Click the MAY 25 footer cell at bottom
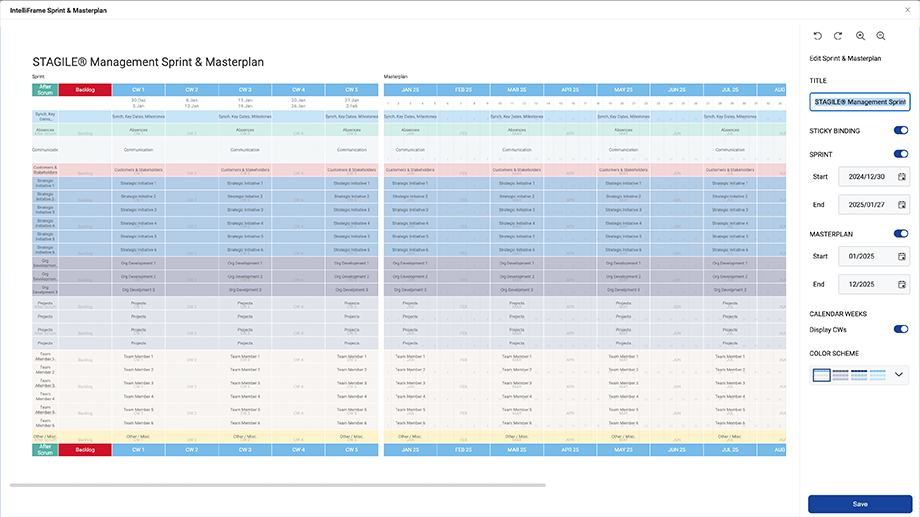Image resolution: width=920 pixels, height=517 pixels. click(x=623, y=450)
